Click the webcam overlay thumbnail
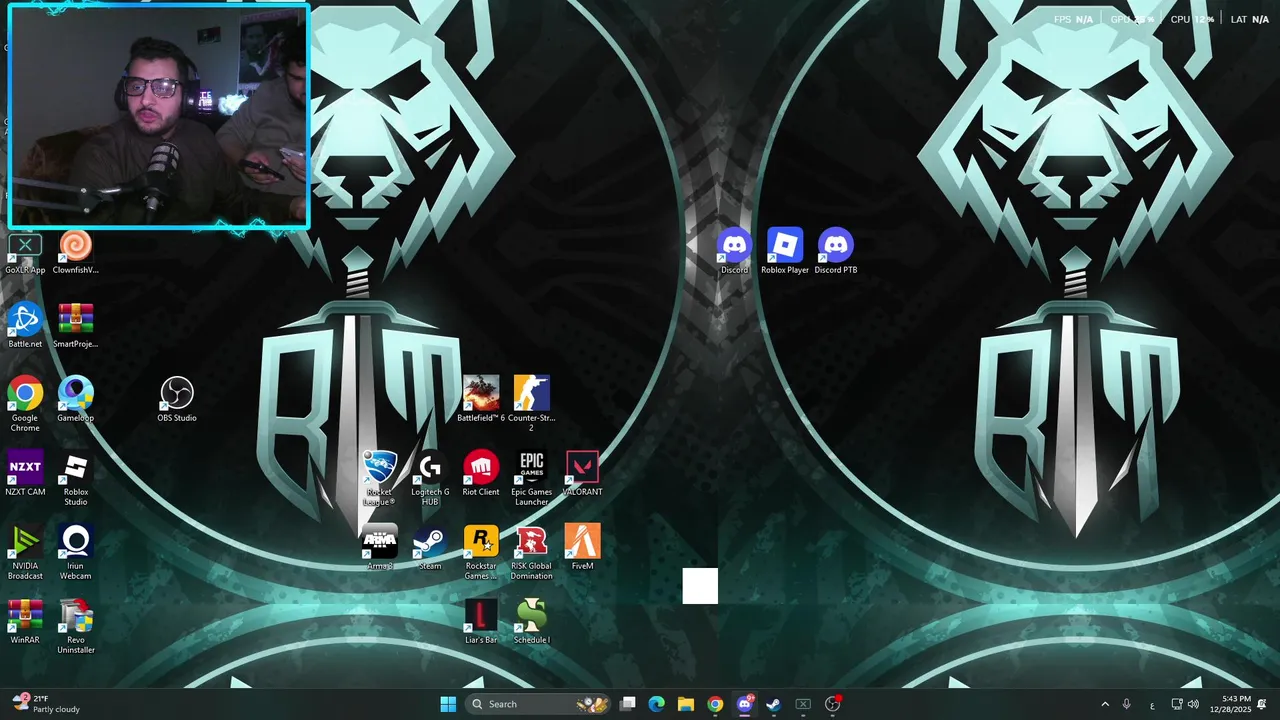 click(159, 116)
